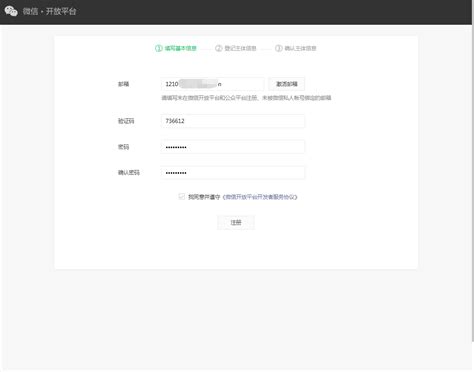Select step 2 登记主体信息 tab
The image size is (474, 372).
[236, 48]
